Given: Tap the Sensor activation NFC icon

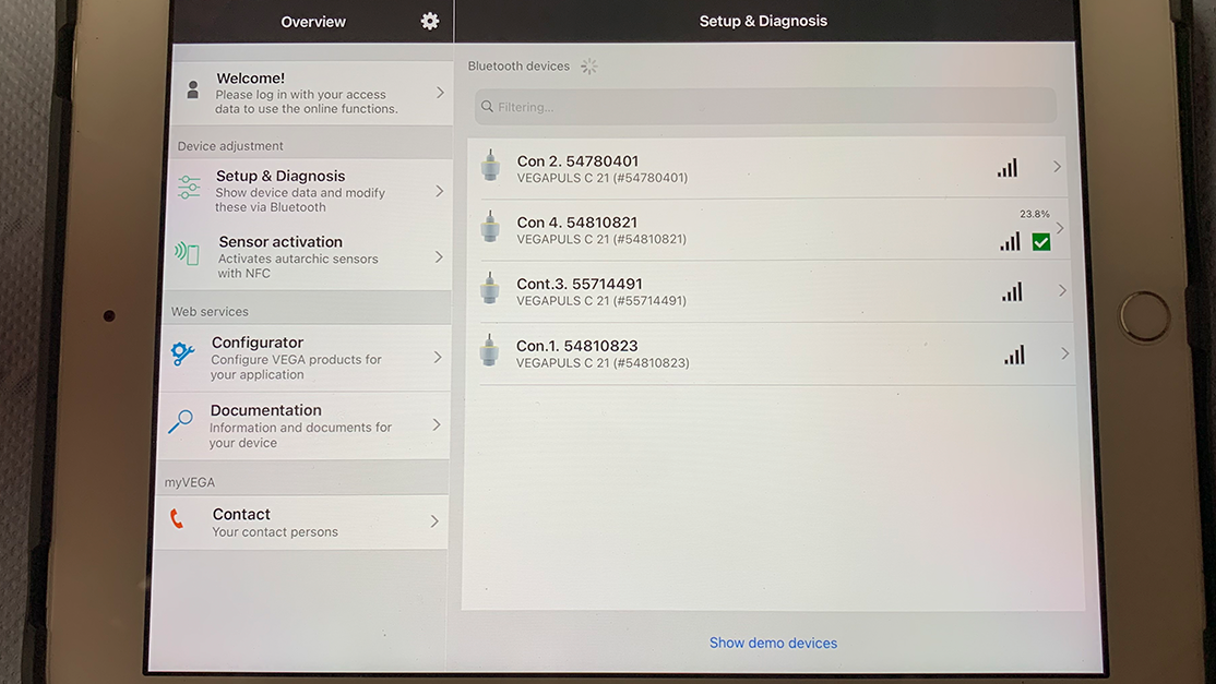Looking at the screenshot, I should (x=187, y=253).
